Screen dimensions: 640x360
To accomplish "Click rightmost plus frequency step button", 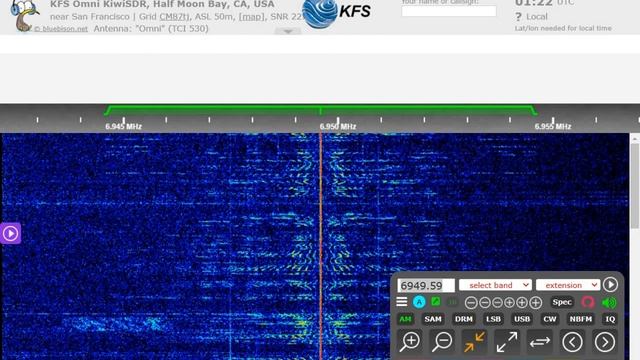I will click(536, 302).
